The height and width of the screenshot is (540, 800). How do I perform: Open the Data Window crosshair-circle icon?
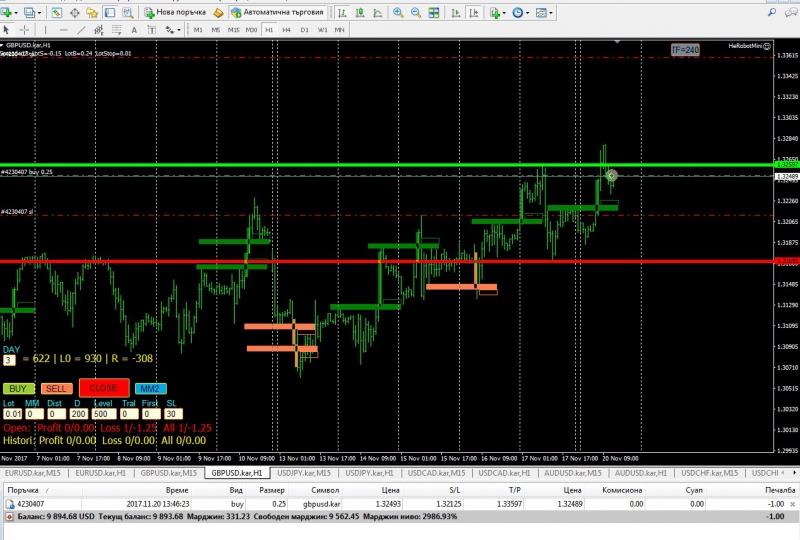(x=74, y=12)
